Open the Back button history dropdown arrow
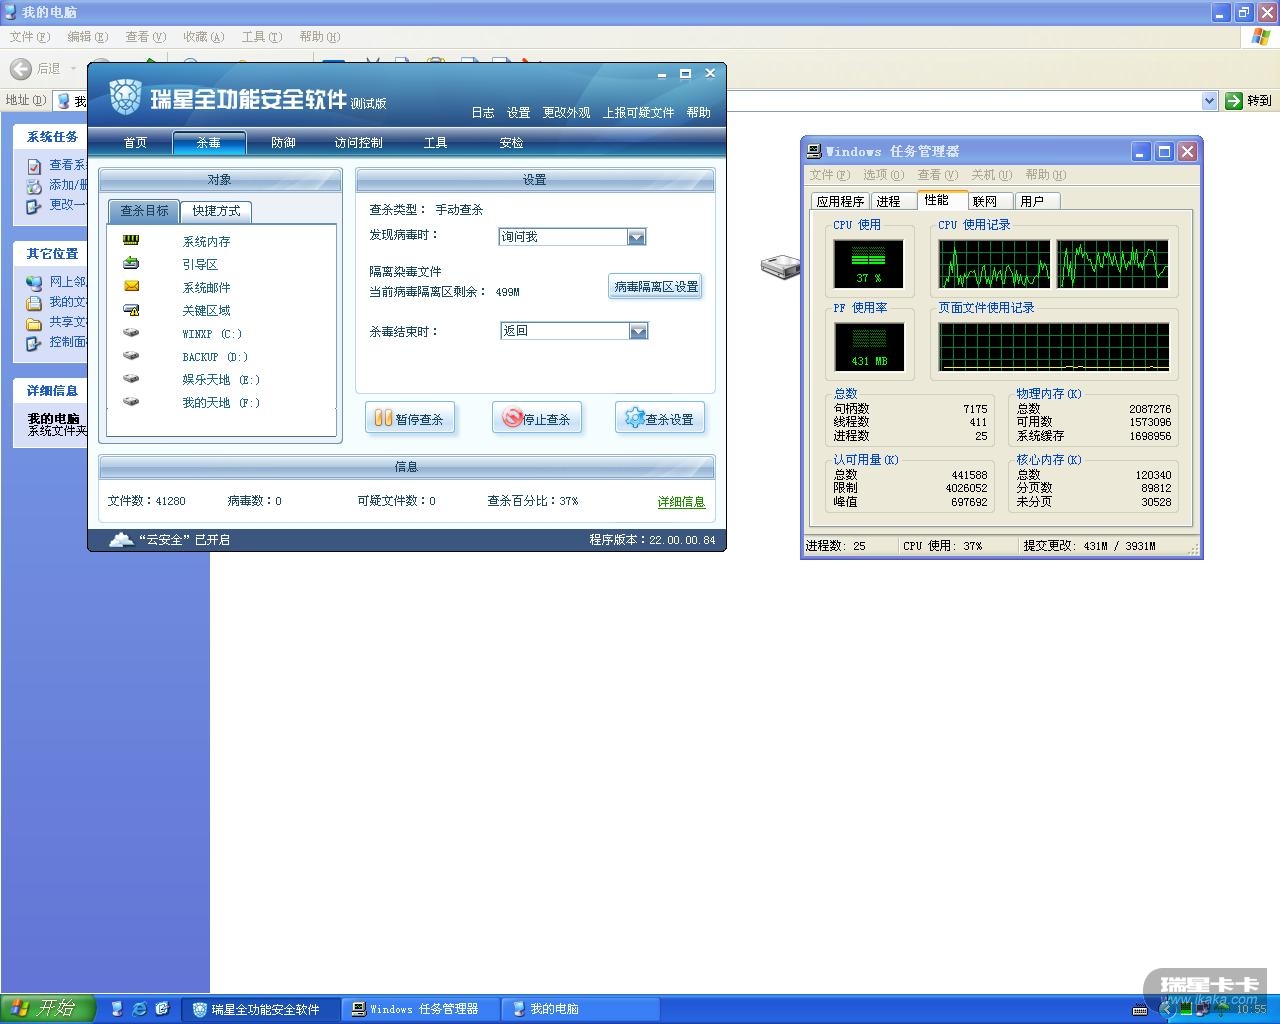Screen dimensions: 1280x1024 click(x=73, y=68)
